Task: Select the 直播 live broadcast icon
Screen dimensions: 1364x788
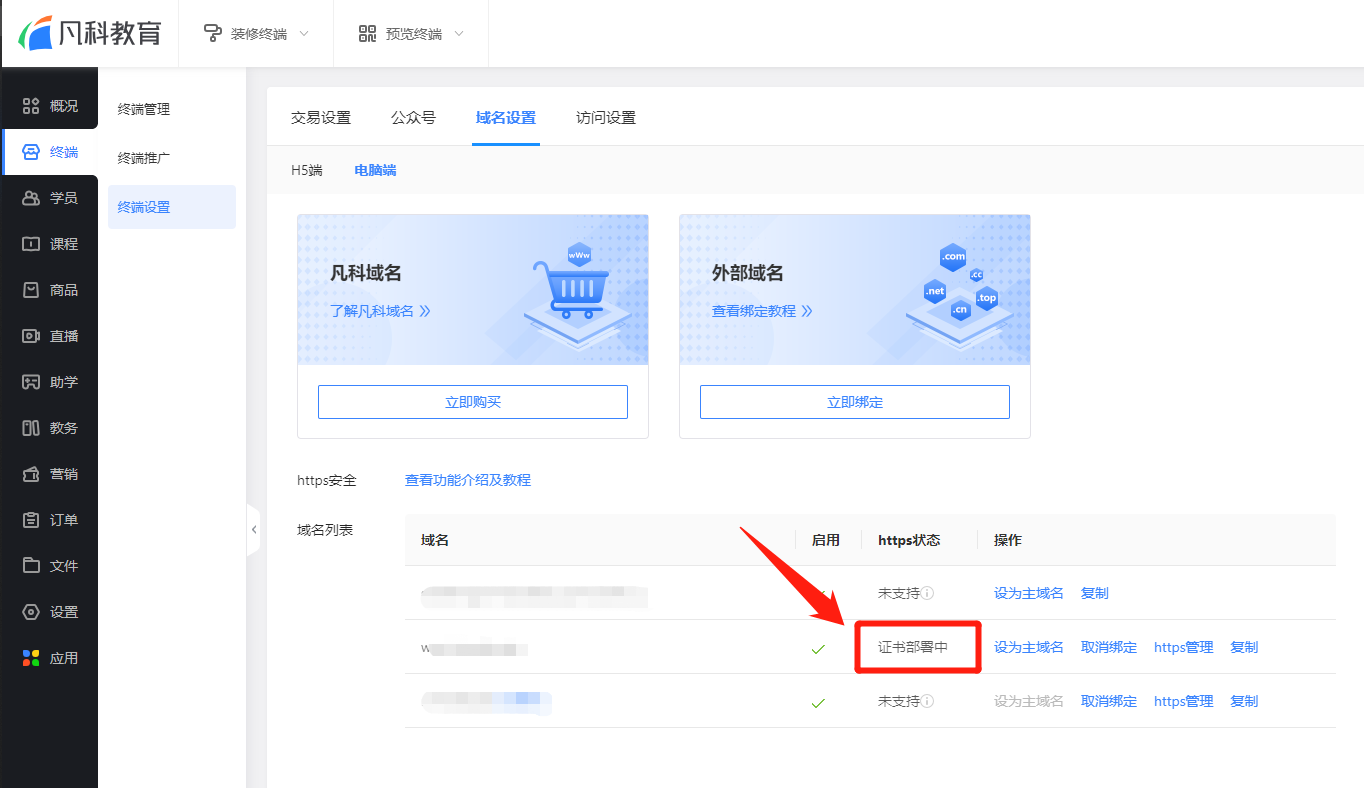Action: tap(31, 336)
